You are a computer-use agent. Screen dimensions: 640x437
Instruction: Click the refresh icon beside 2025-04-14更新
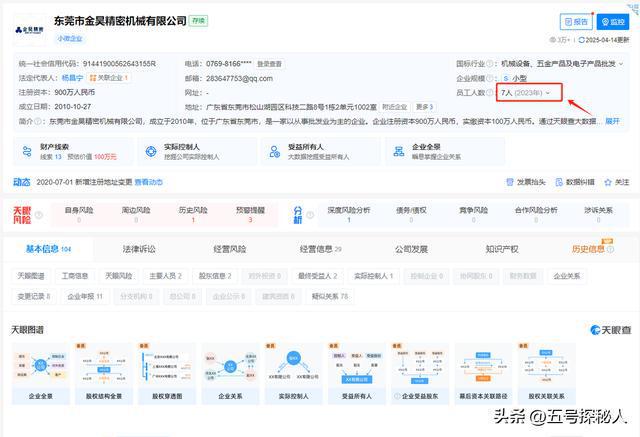click(x=582, y=40)
